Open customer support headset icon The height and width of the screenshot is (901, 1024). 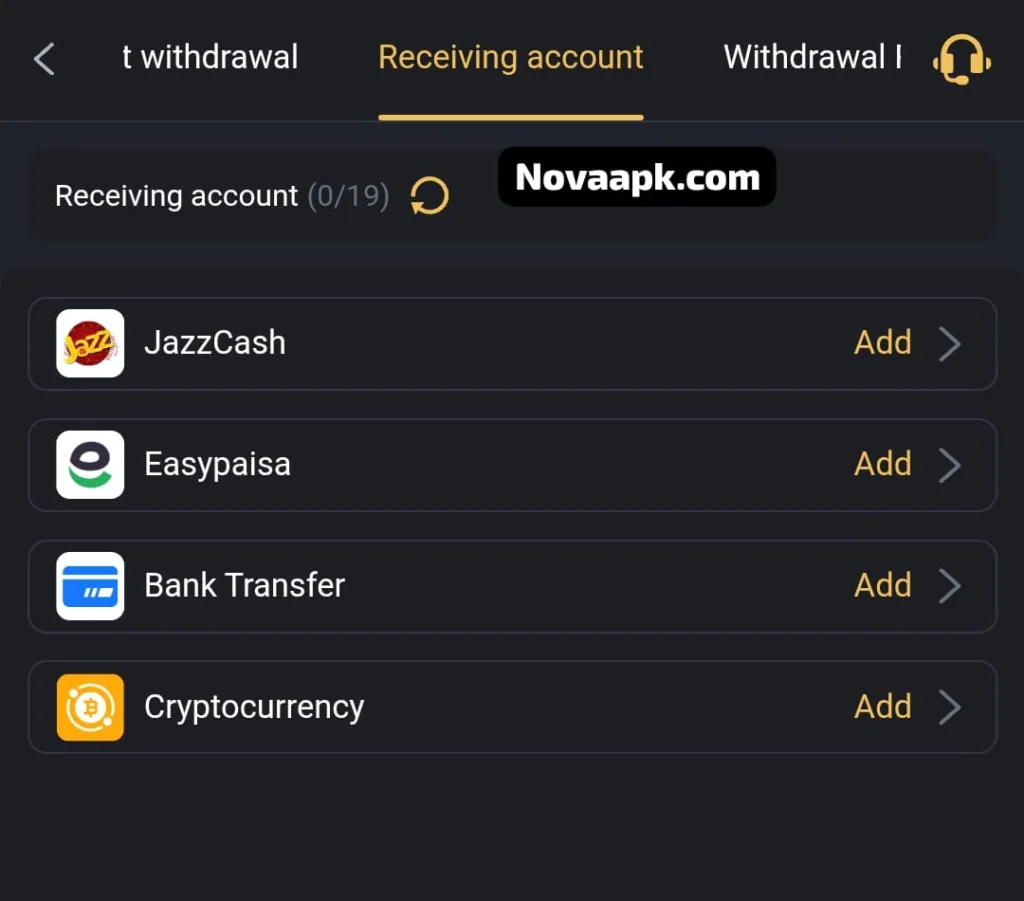pos(961,59)
